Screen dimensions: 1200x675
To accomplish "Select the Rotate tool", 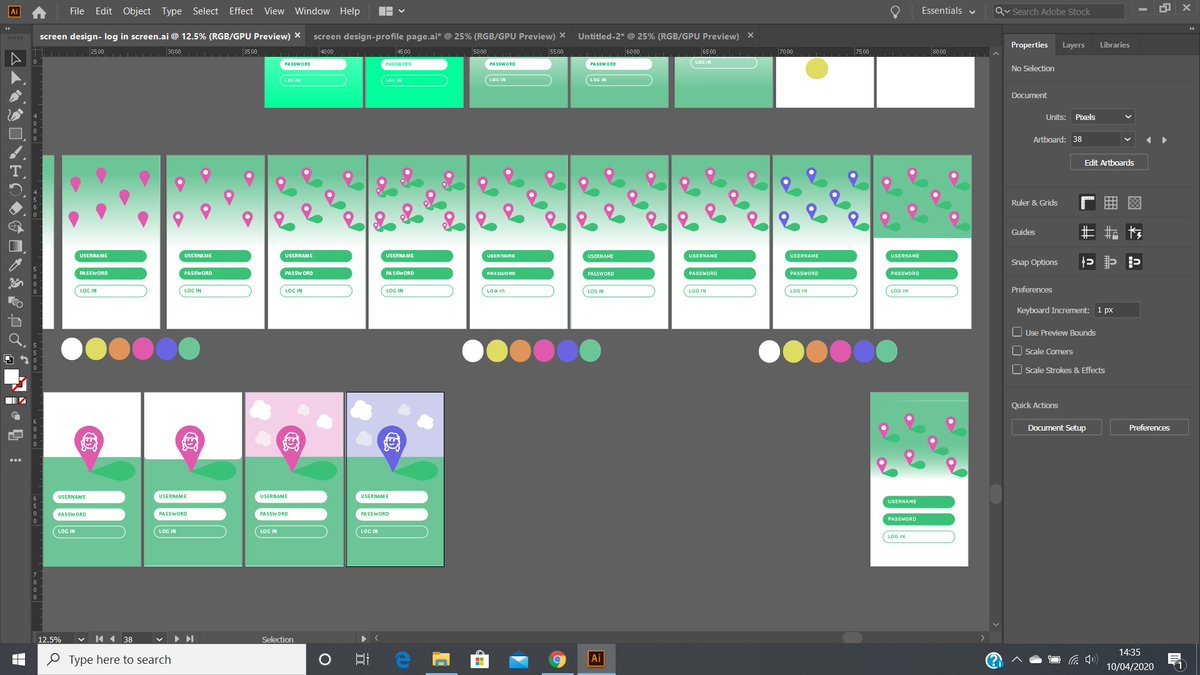I will pos(16,190).
